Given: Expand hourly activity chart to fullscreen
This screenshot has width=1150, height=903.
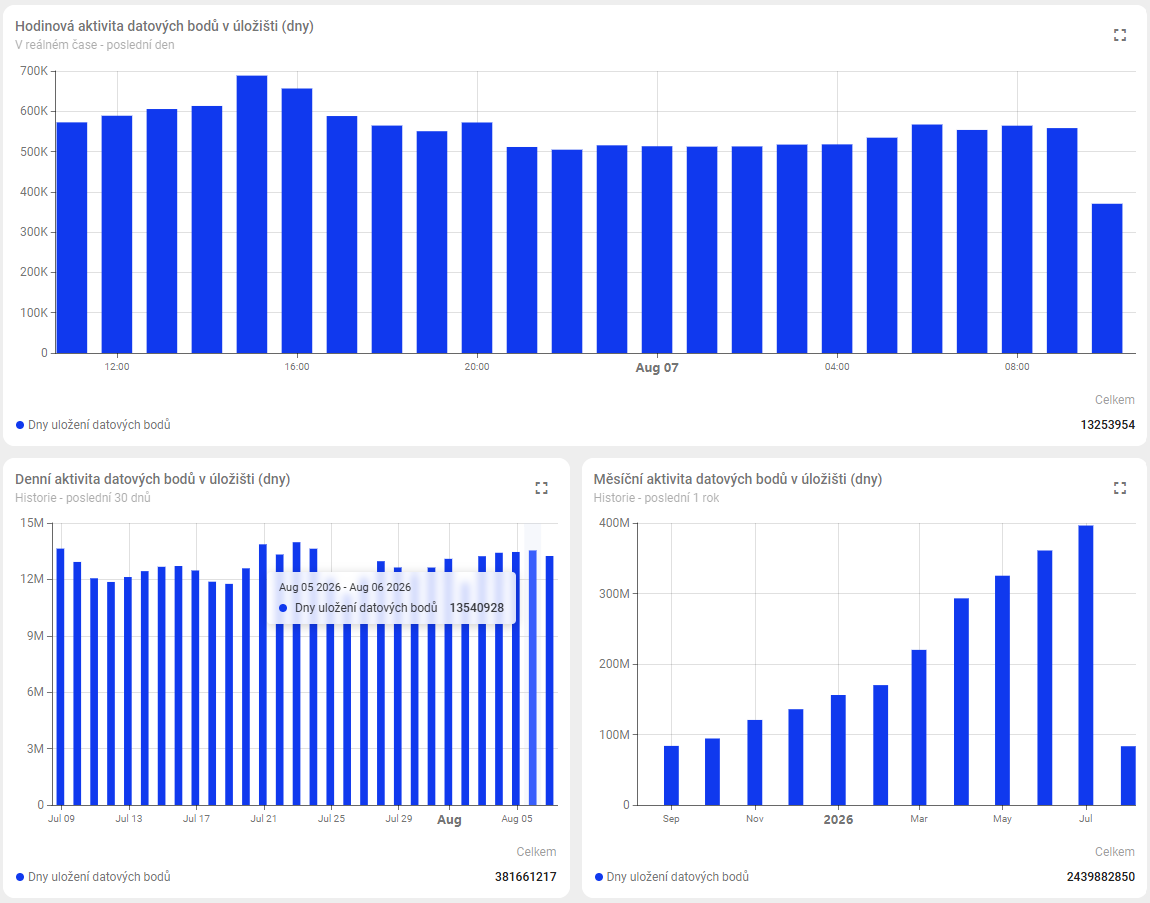Looking at the screenshot, I should [x=1119, y=34].
